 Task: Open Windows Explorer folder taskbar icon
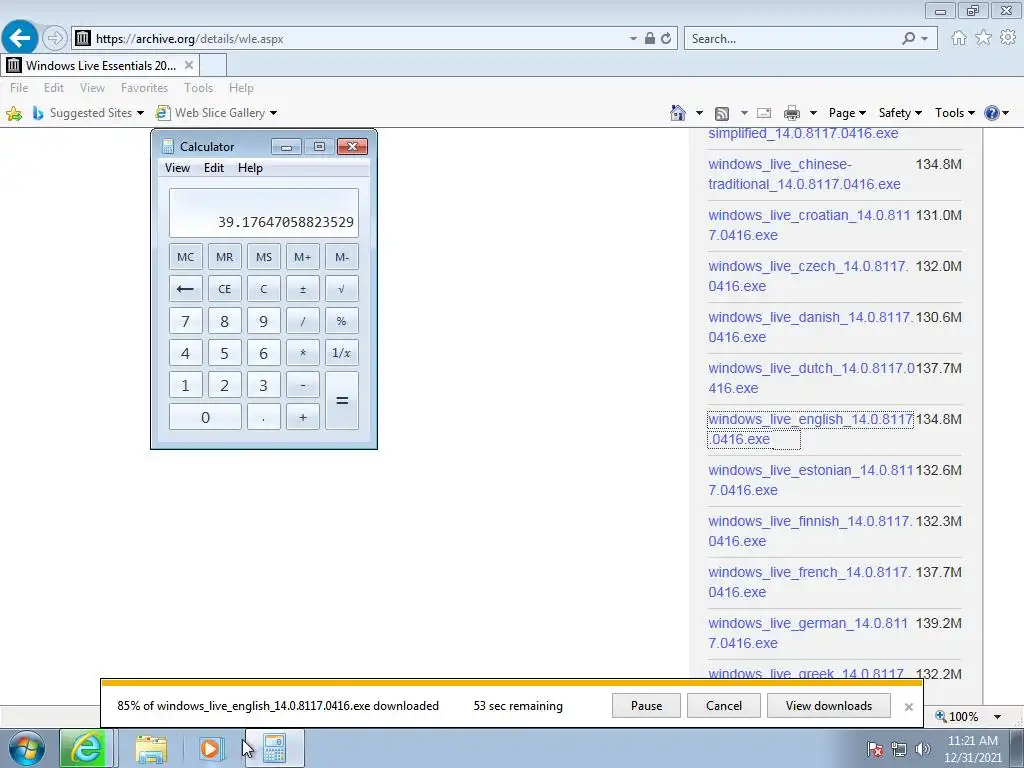(x=151, y=749)
